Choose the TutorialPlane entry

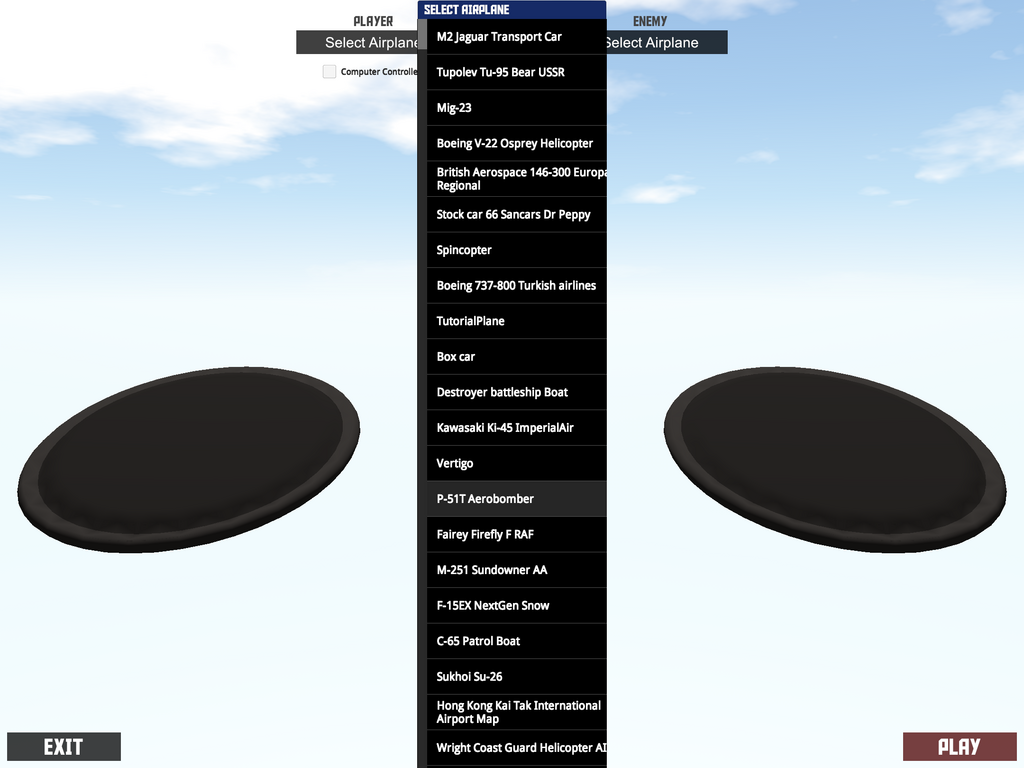coord(517,321)
